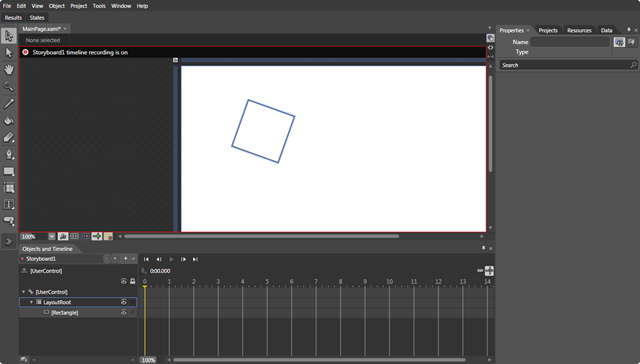
Task: Select the Rectangle shape tool
Action: [9, 171]
